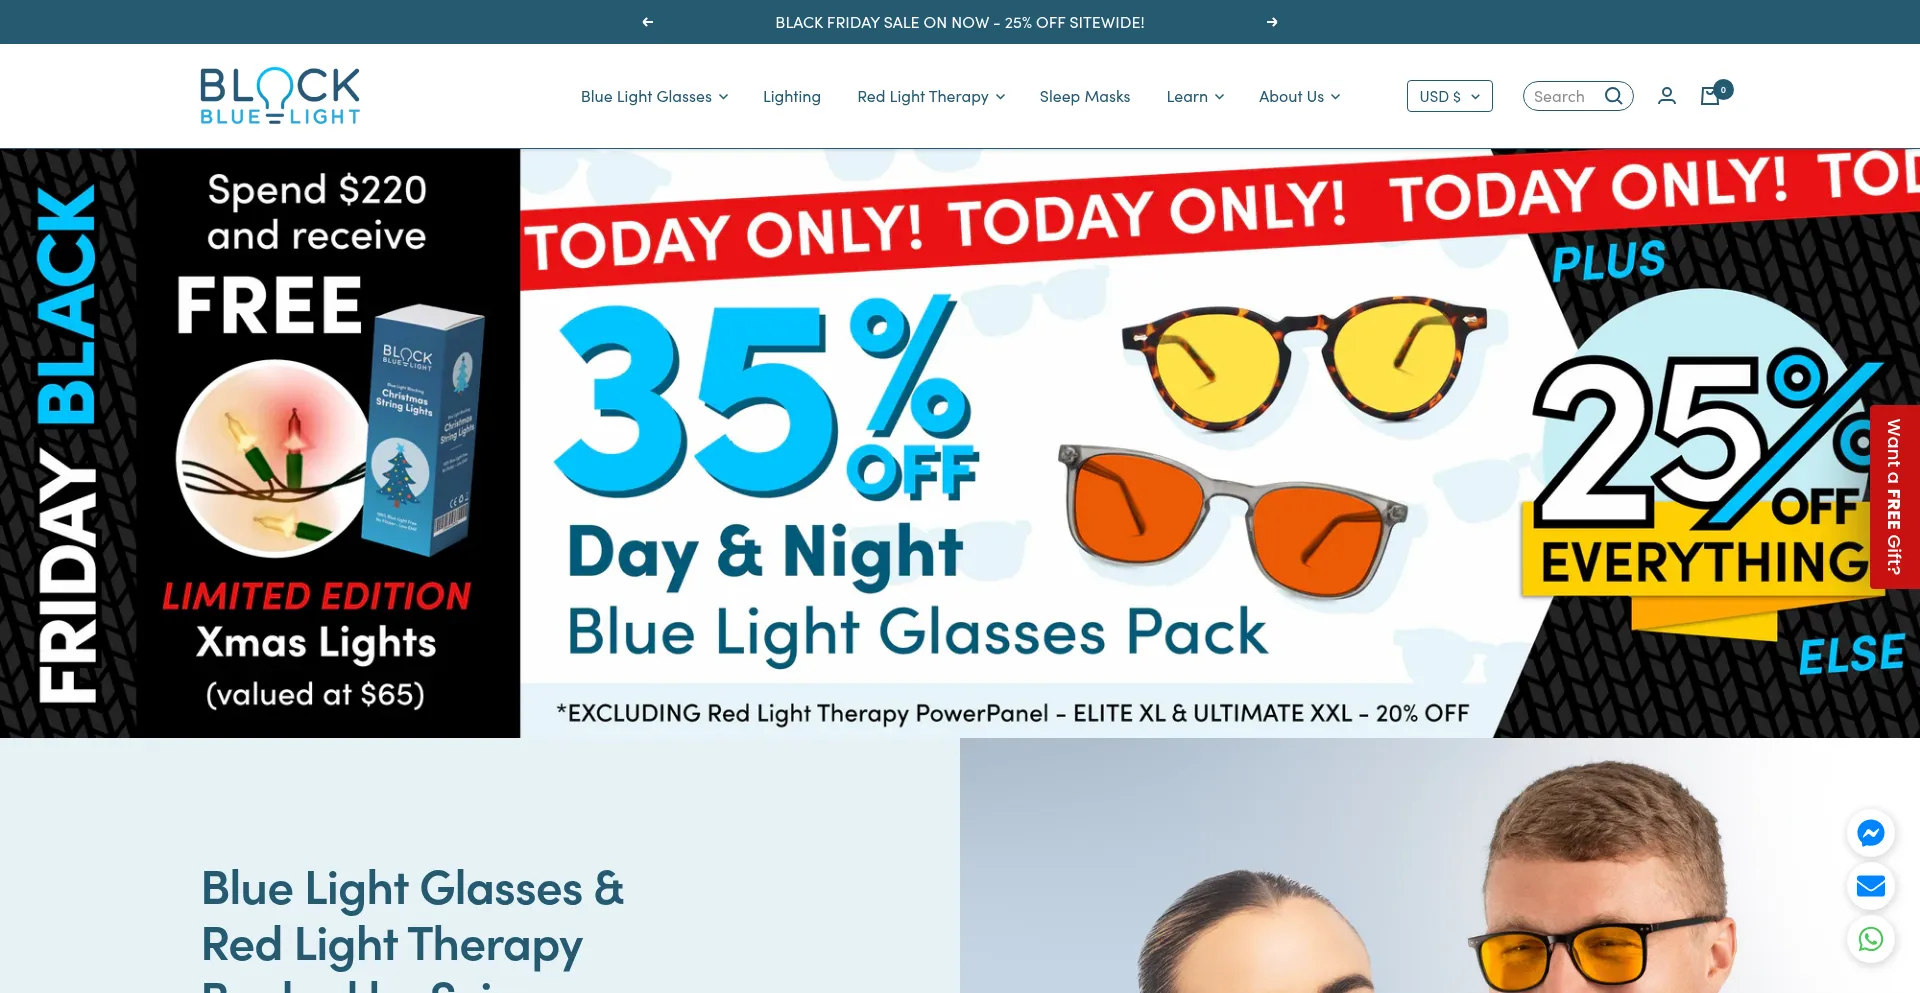This screenshot has width=1920, height=993.
Task: Click the Want a FREE Gift? tab
Action: click(1894, 496)
